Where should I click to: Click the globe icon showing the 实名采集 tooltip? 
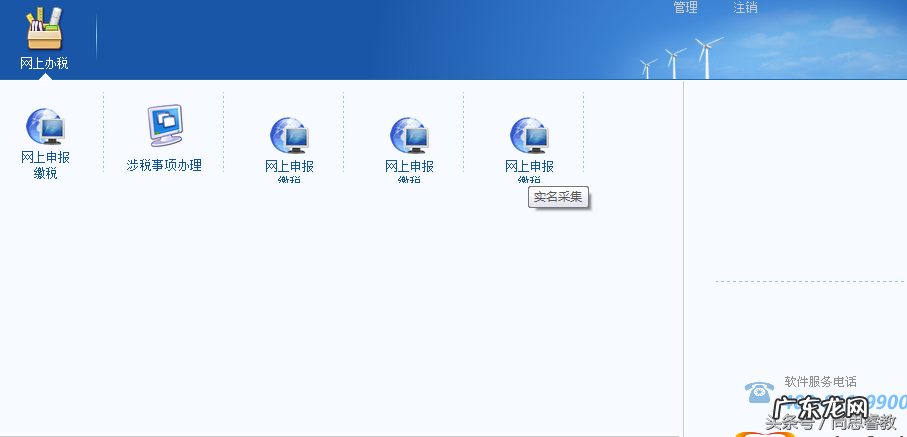529,135
